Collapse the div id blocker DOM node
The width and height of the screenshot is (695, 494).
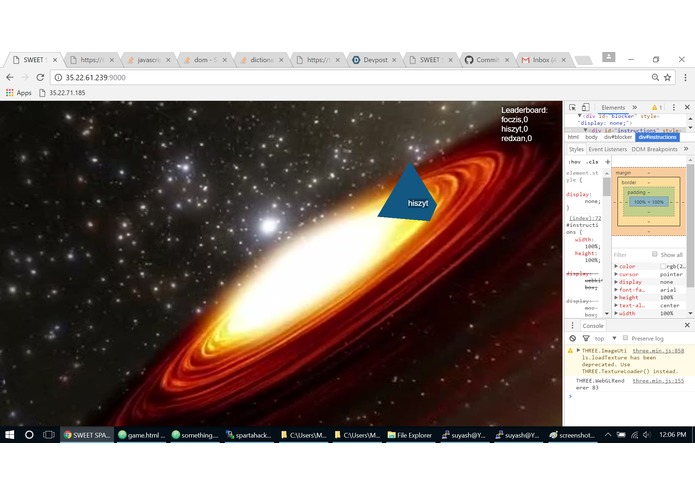[579, 116]
